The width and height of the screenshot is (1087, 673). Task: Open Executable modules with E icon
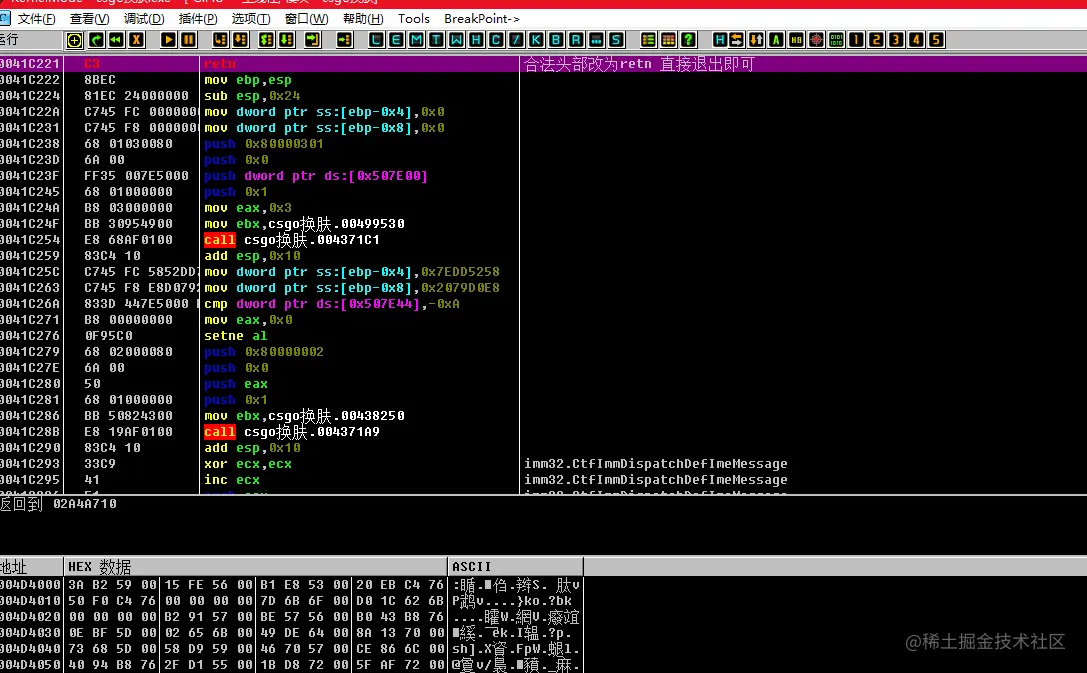point(397,40)
